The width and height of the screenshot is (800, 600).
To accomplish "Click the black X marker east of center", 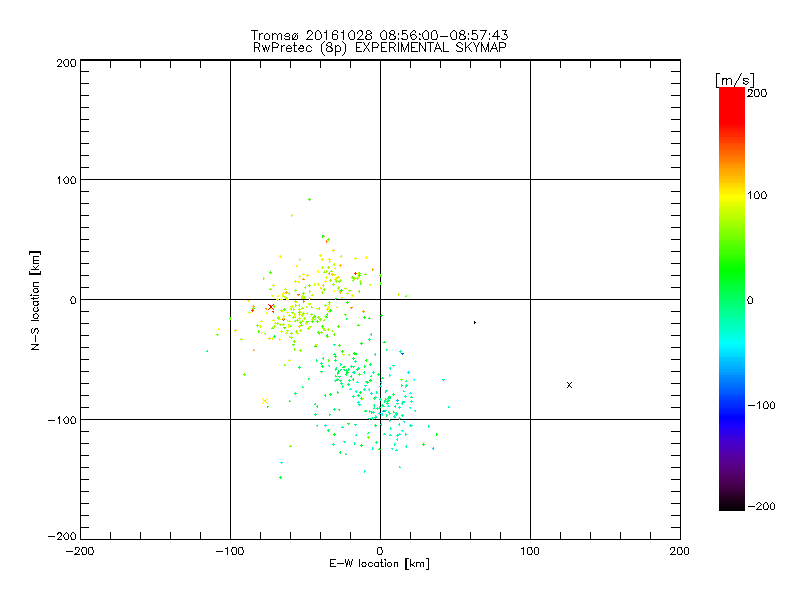I will click(569, 385).
